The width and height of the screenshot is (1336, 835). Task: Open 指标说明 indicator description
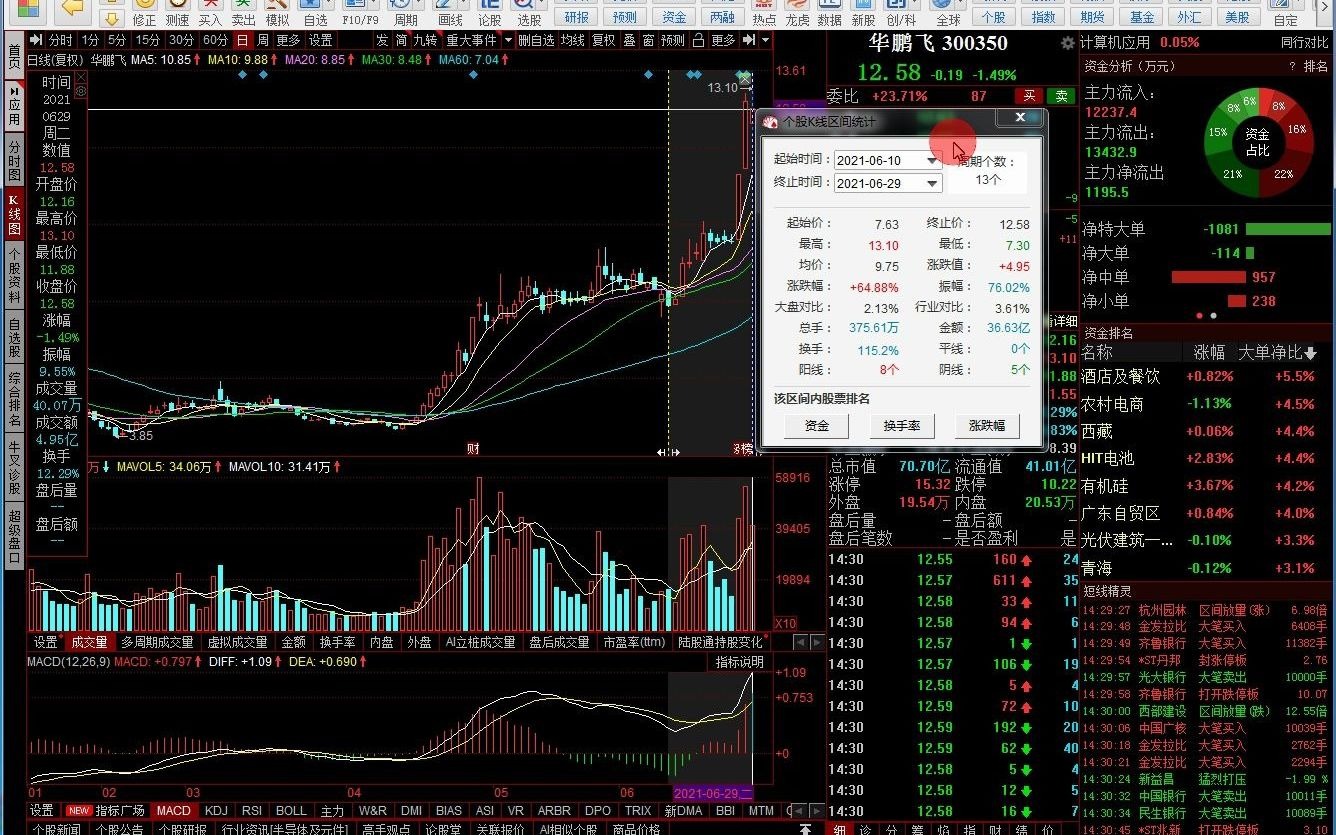[x=739, y=662]
